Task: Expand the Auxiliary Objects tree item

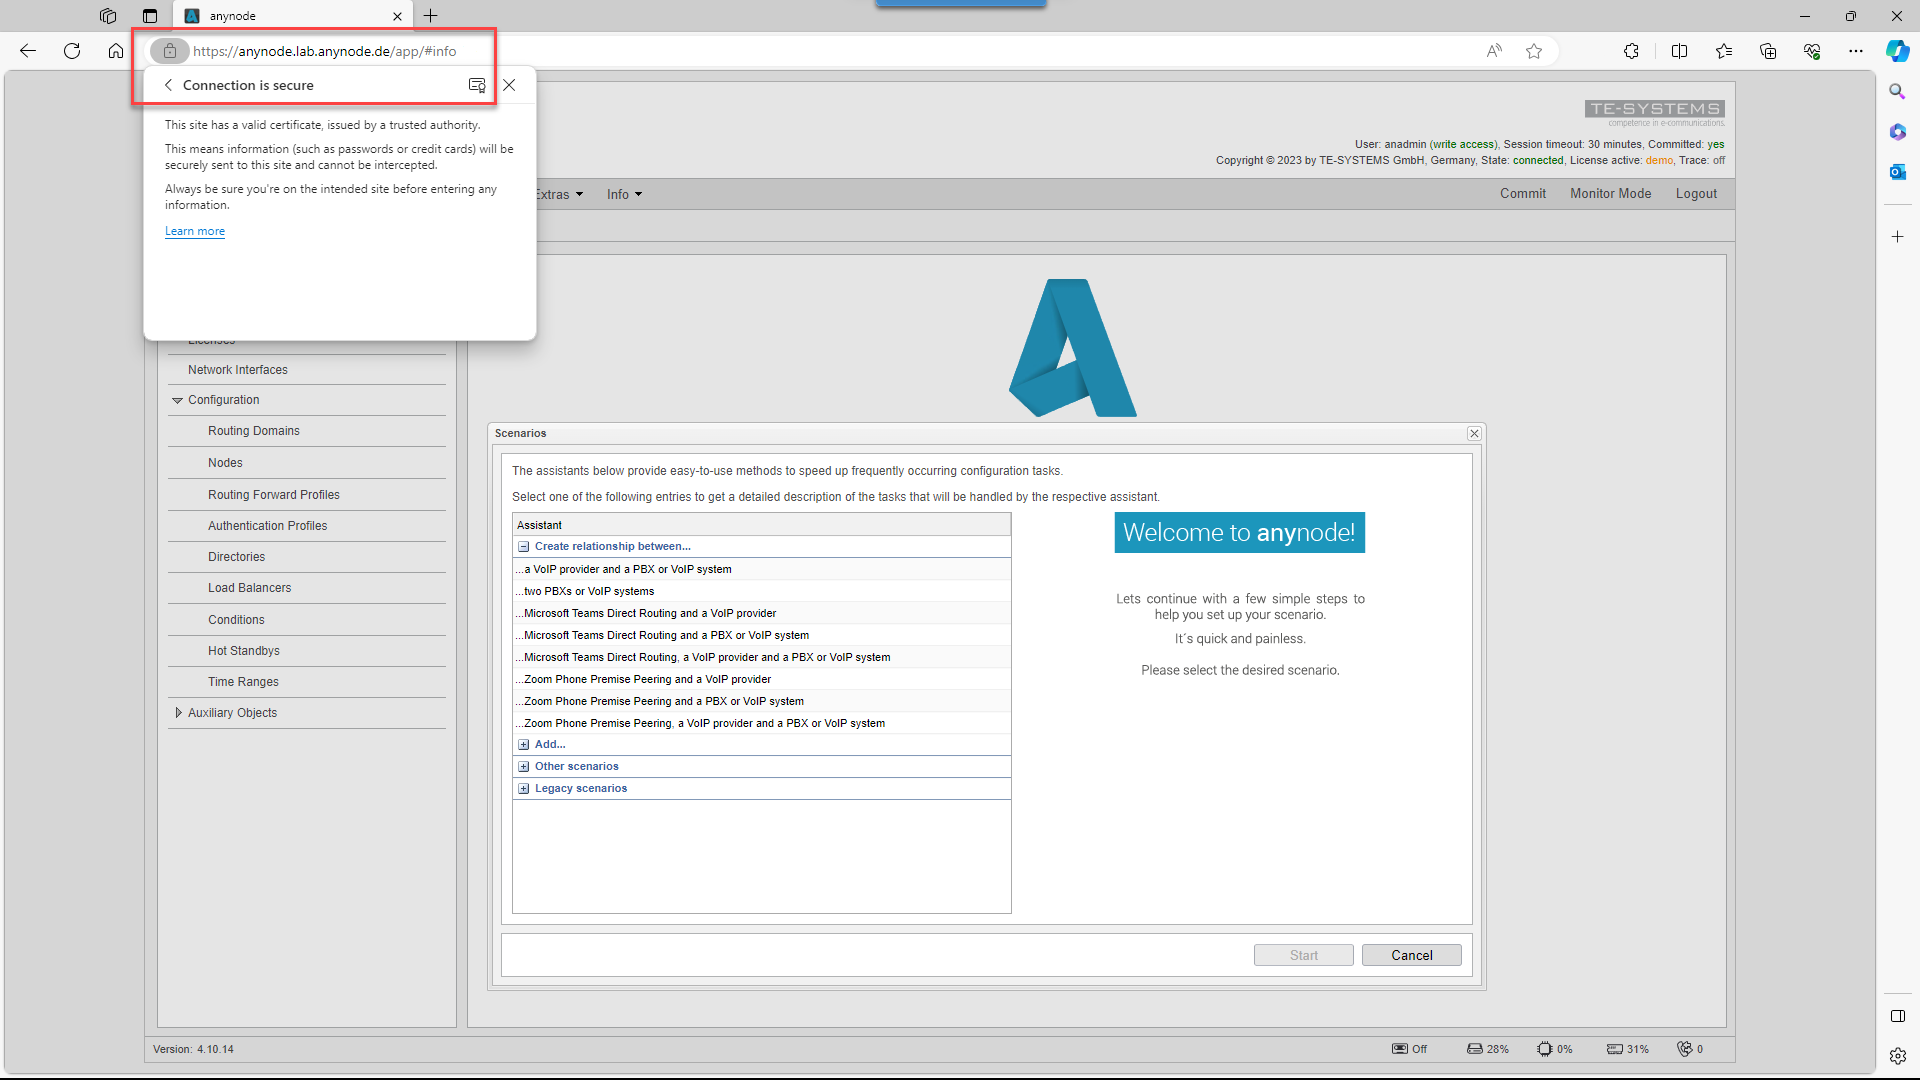Action: pos(177,712)
